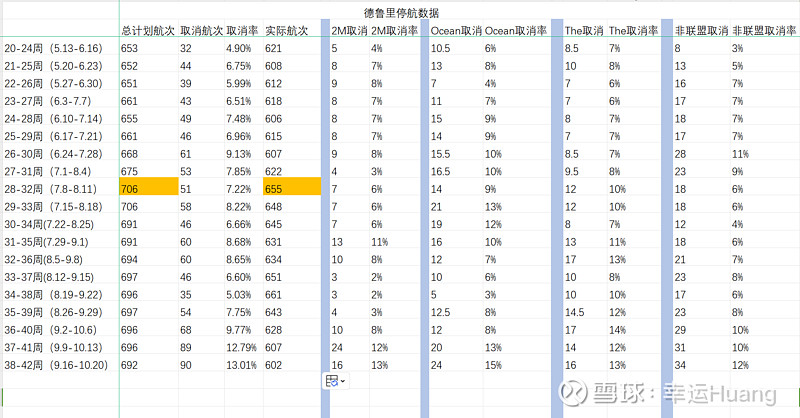The width and height of the screenshot is (800, 418).
Task: Select row label 23-27周 (6.3-7.7)
Action: [48, 101]
